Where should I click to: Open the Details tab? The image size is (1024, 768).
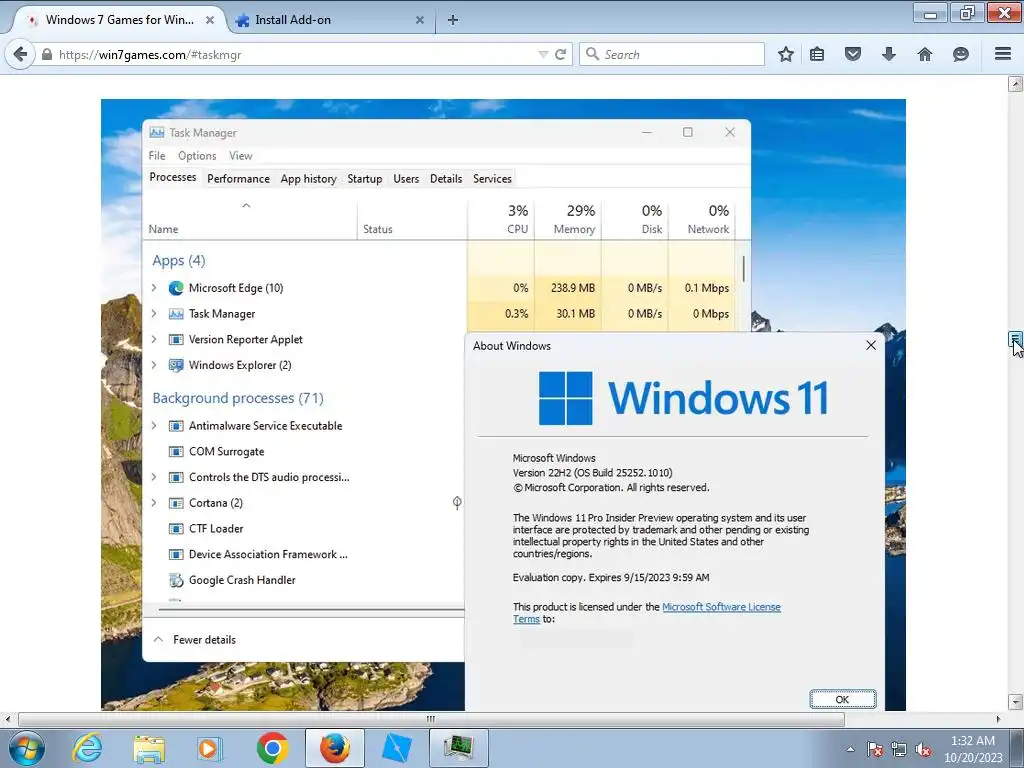click(x=446, y=178)
